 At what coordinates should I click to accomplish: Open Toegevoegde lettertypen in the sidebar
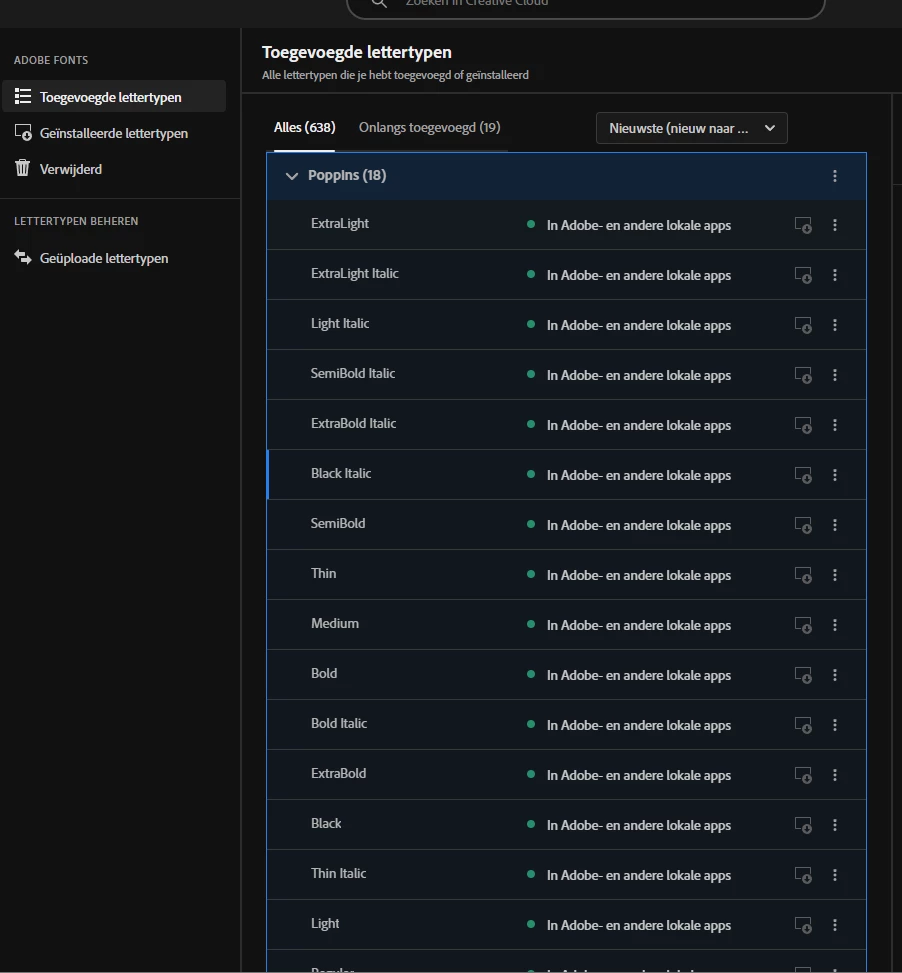pos(114,97)
